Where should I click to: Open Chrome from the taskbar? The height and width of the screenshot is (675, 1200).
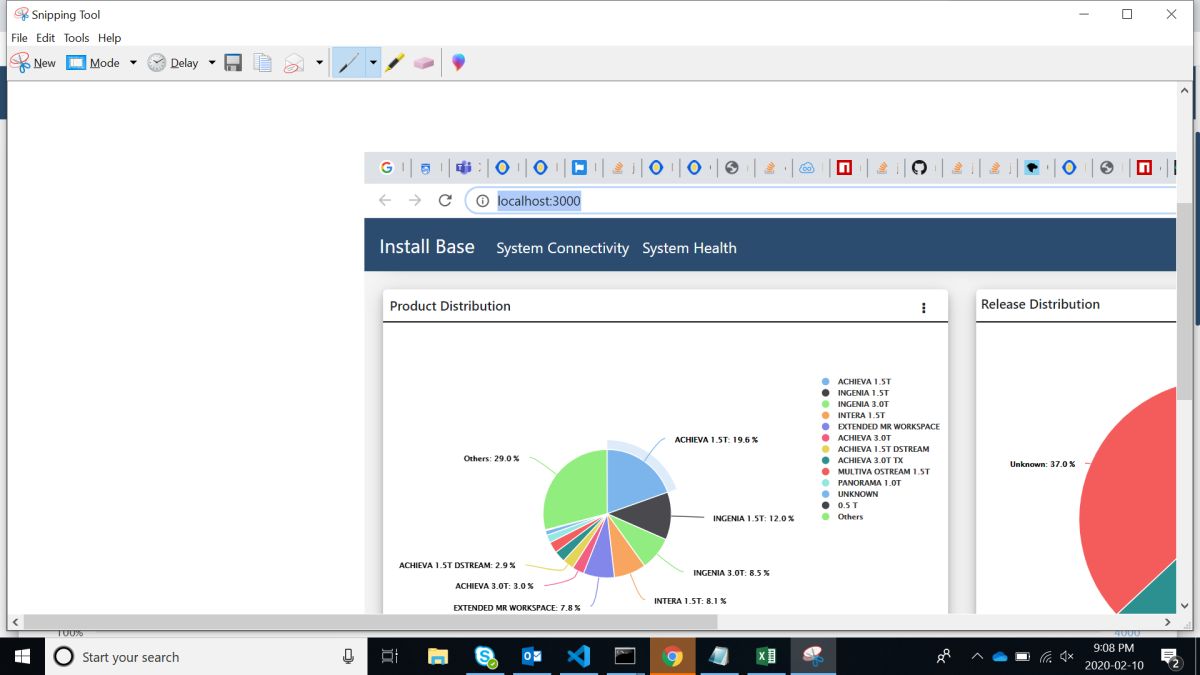pyautogui.click(x=672, y=656)
